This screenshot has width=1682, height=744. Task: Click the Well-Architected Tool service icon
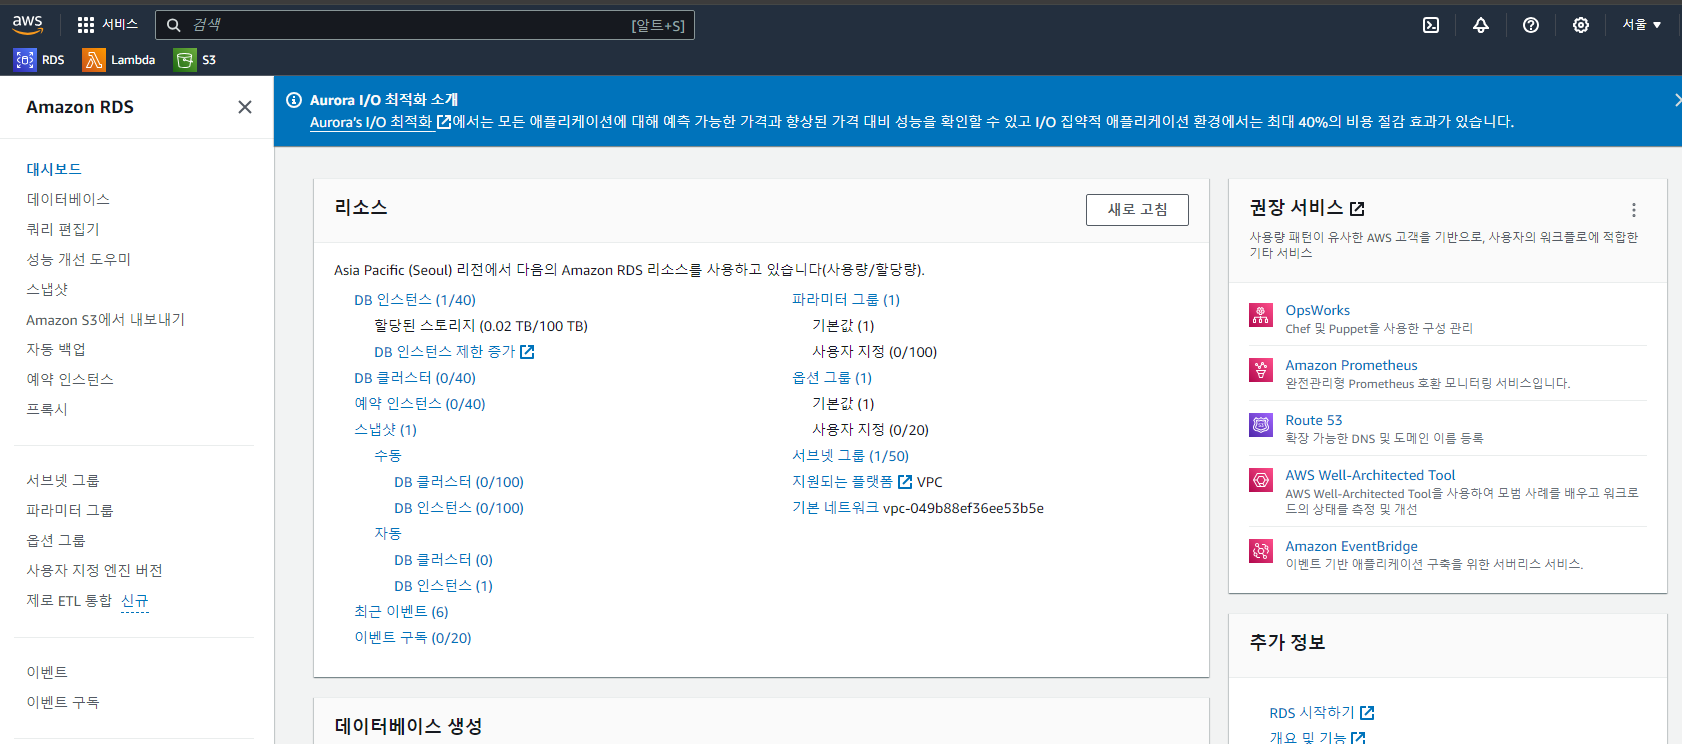[1261, 480]
